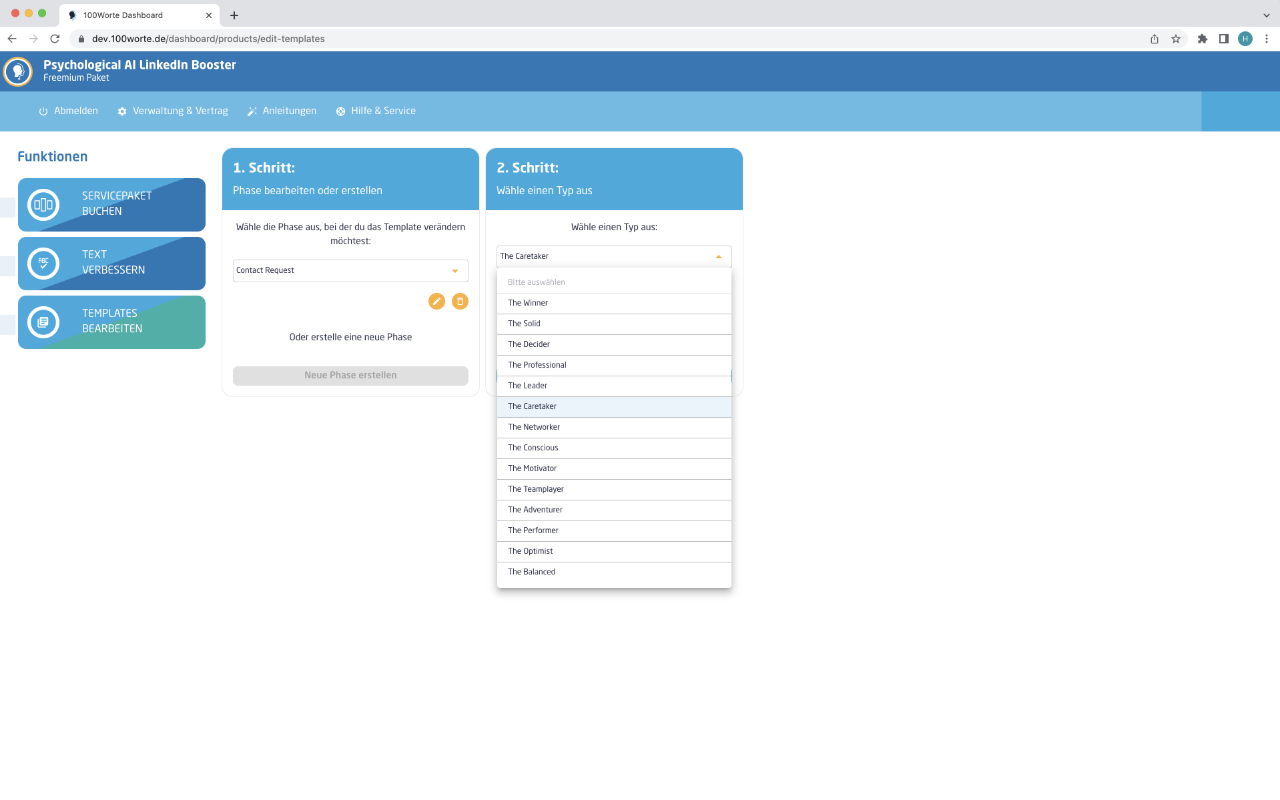Collapse the The Caretaker type dropdown

(613, 257)
